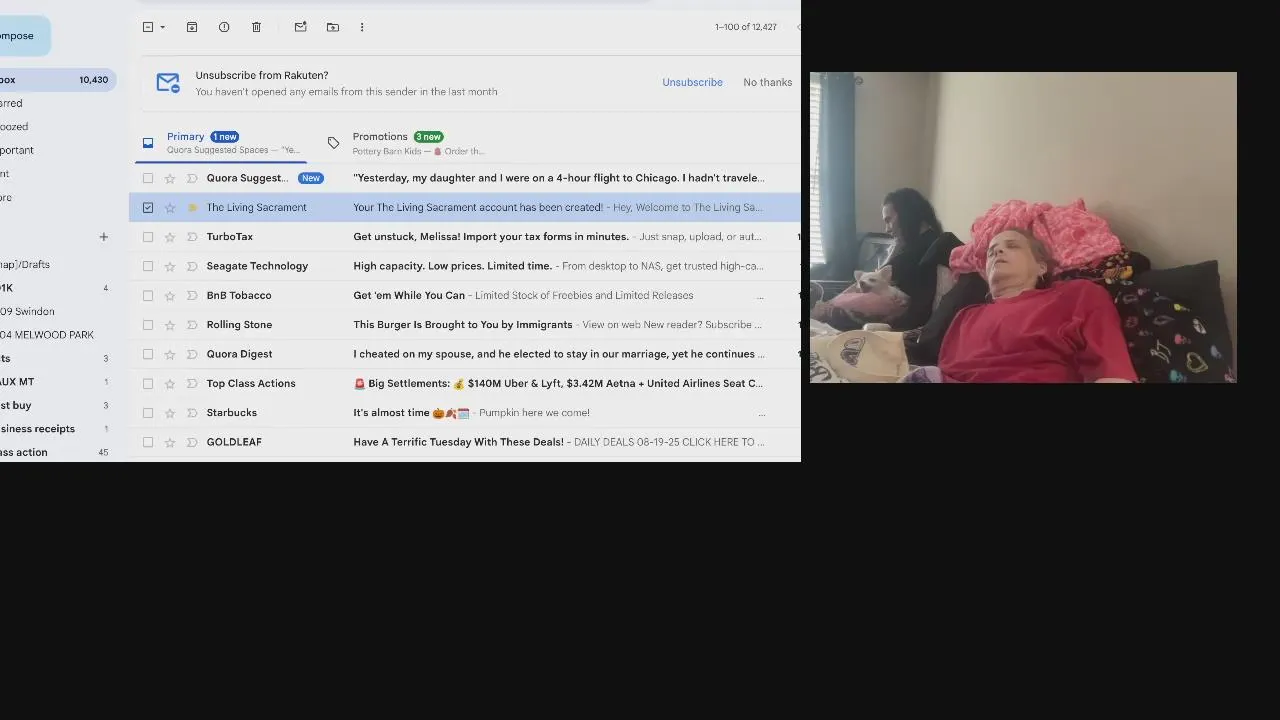Mark selected email as unread
Screen dimensions: 1280x720
[300, 27]
